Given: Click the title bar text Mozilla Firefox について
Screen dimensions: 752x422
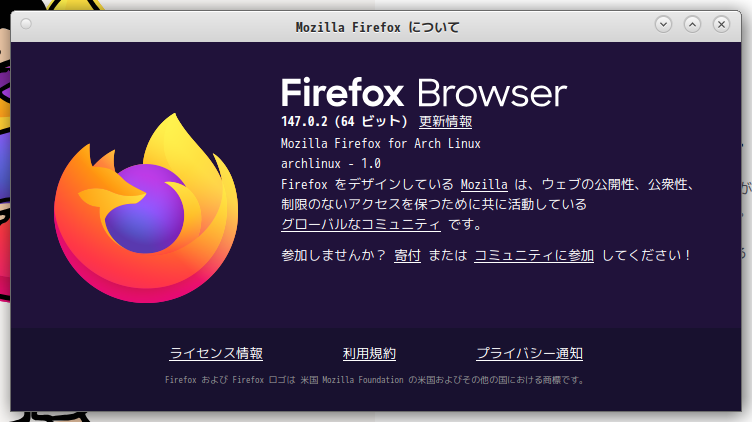Looking at the screenshot, I should point(377,27).
